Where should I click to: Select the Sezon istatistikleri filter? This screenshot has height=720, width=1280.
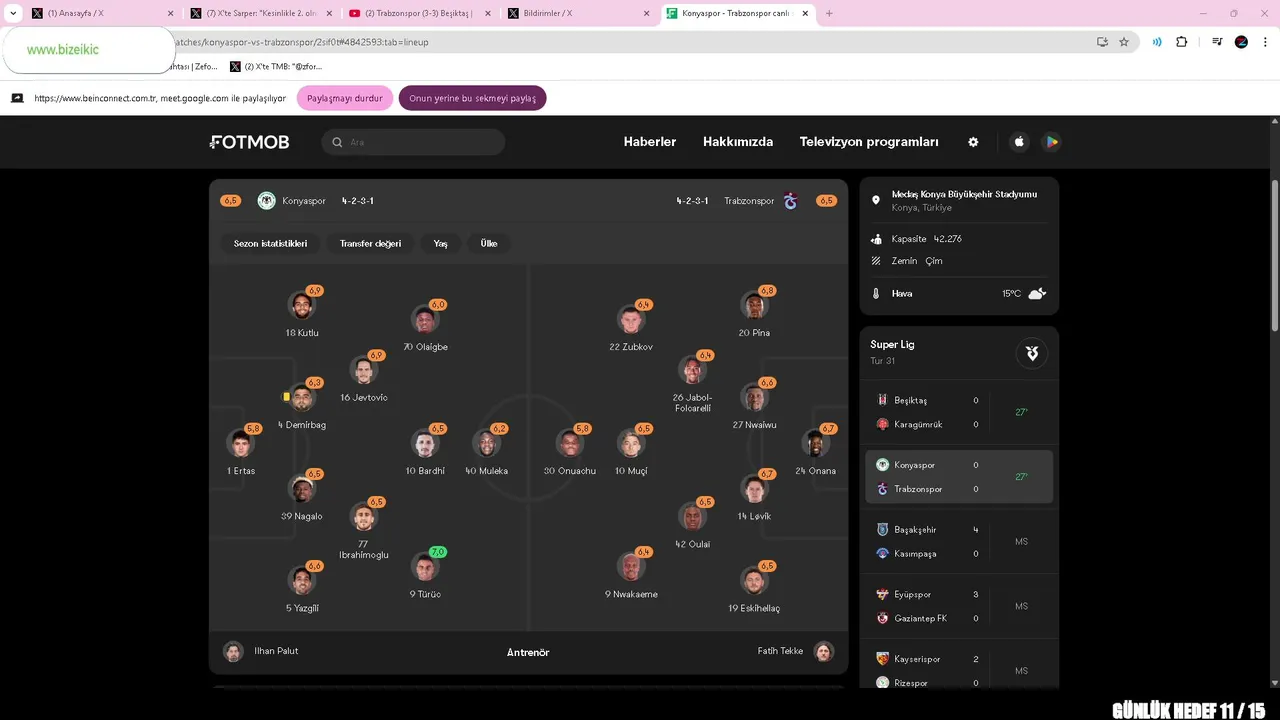(x=270, y=244)
